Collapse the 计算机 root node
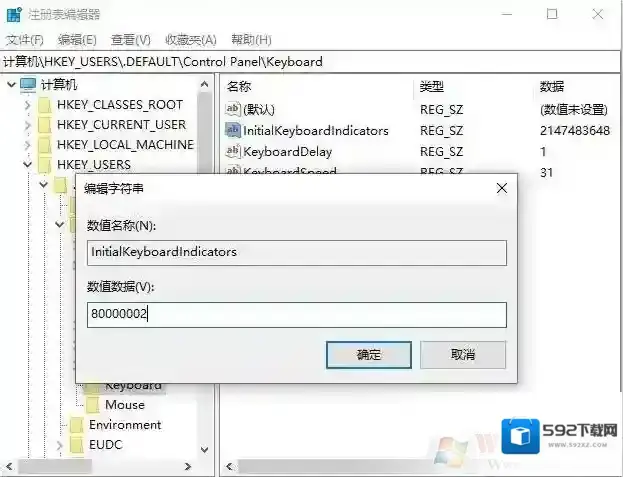Screen dimensions: 623x477 (x=11, y=85)
